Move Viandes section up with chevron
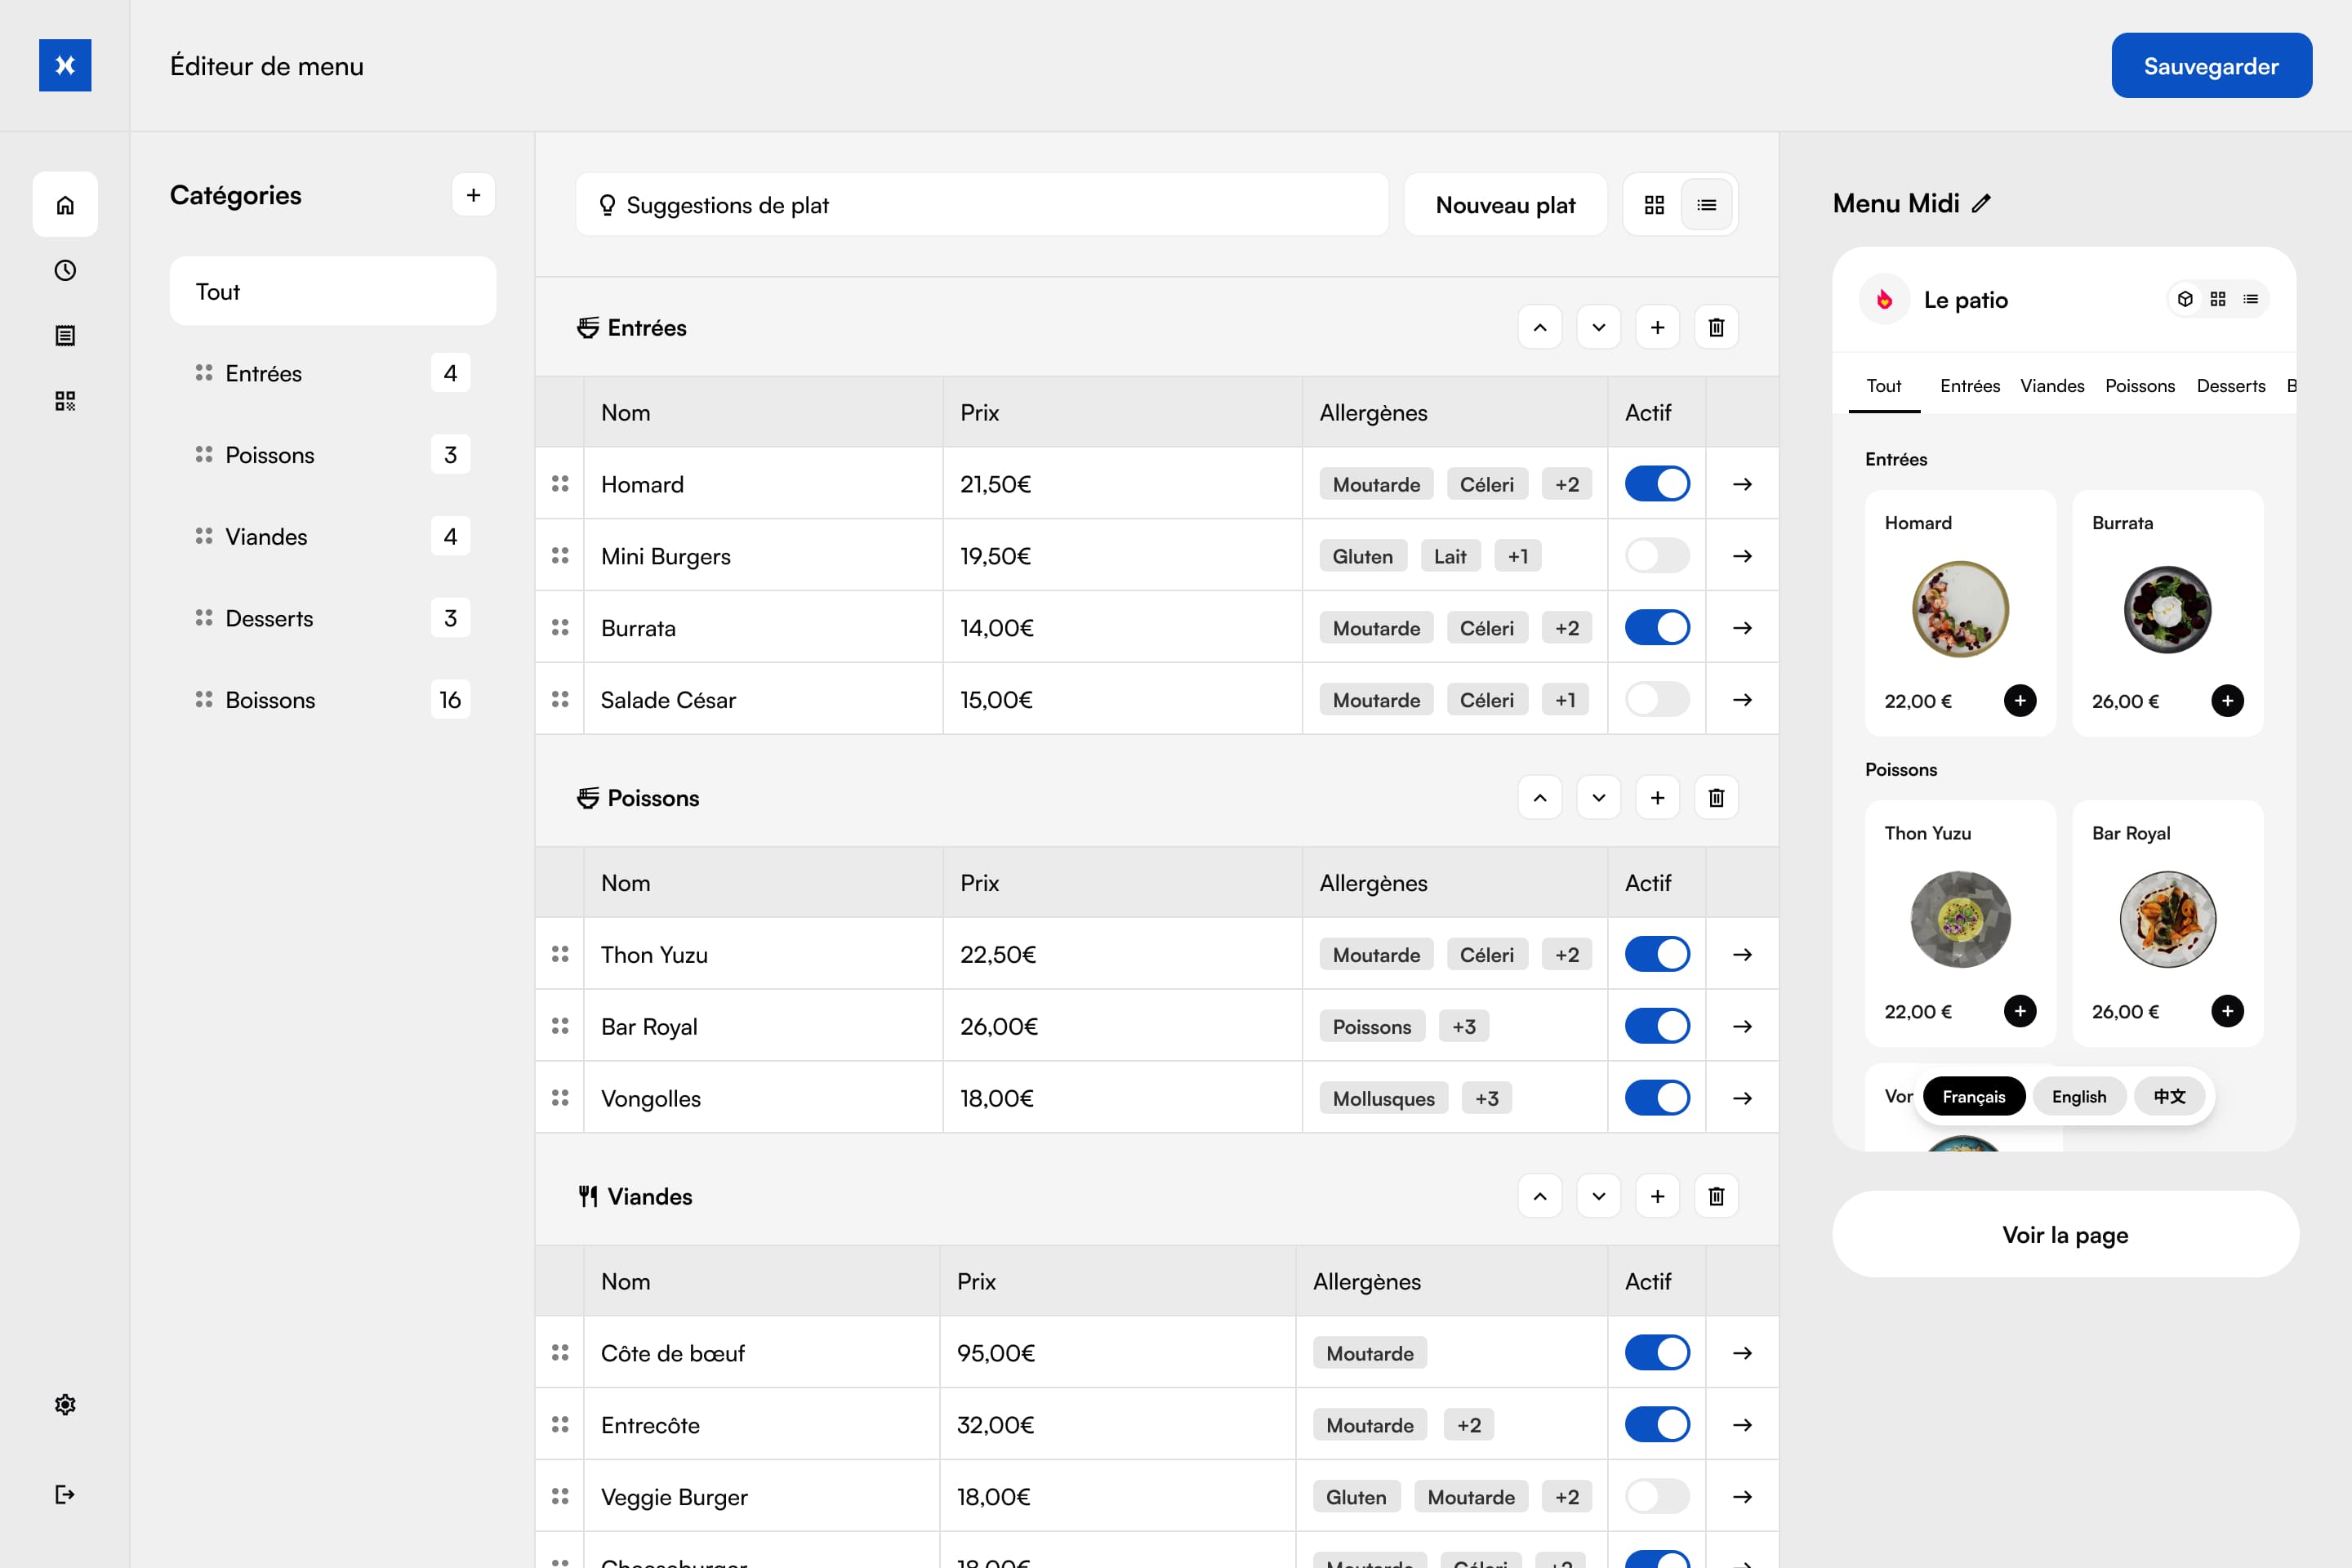2352x1568 pixels. tap(1540, 1197)
